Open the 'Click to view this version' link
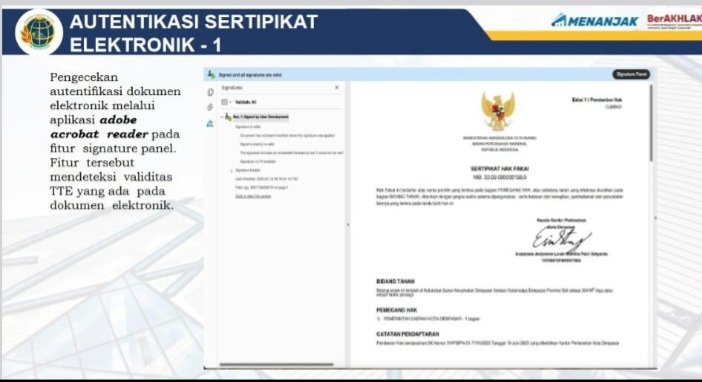The height and width of the screenshot is (382, 702). point(253,196)
